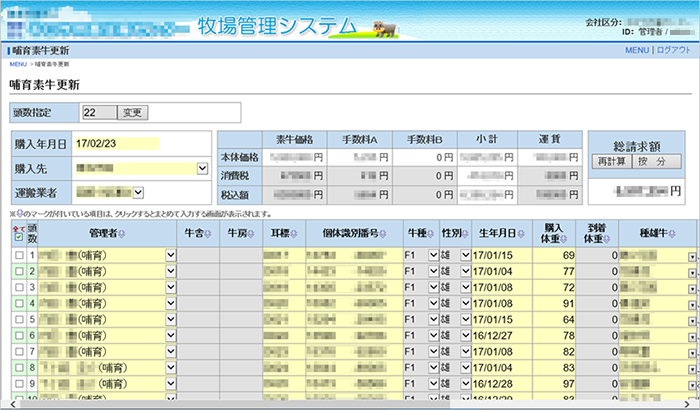700x410 pixels.
Task: Click the bulk-input icon under 購入体重
Action: click(567, 240)
